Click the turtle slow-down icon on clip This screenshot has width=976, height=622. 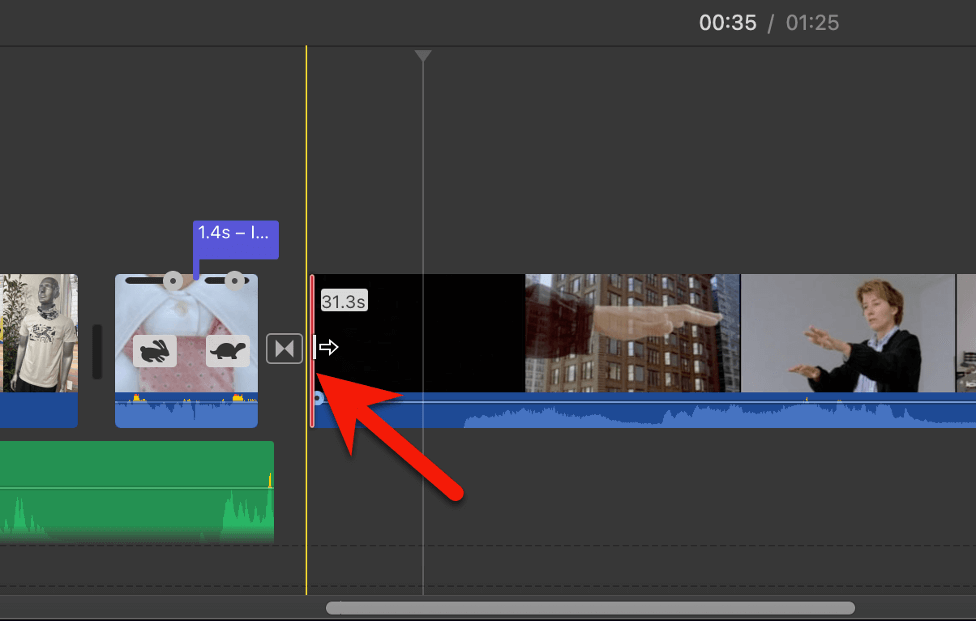[x=228, y=351]
